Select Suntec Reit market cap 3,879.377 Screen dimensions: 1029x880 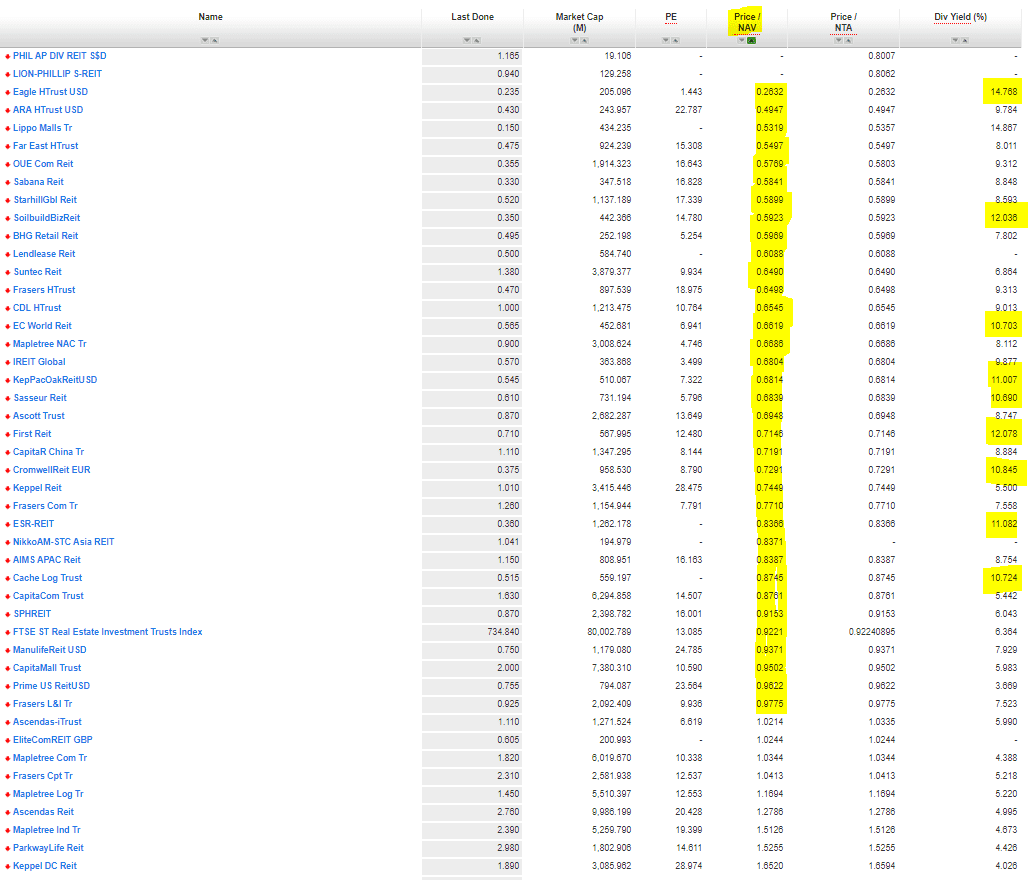(612, 272)
